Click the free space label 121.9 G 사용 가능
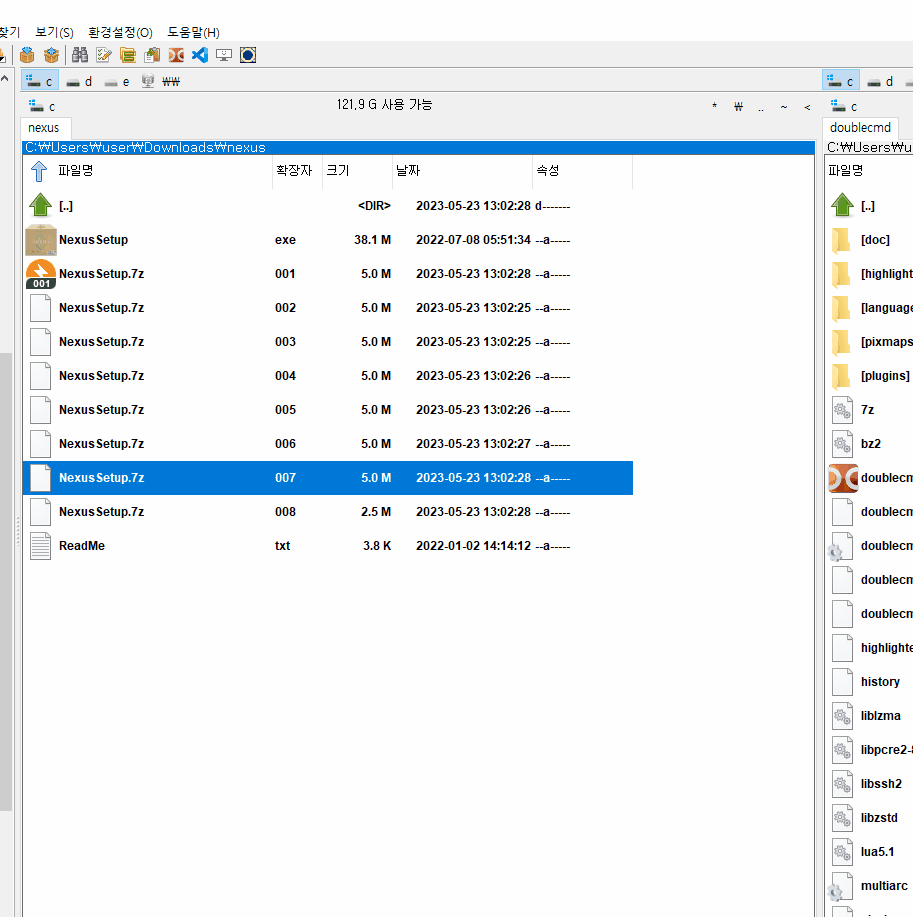The width and height of the screenshot is (913, 917). click(384, 105)
